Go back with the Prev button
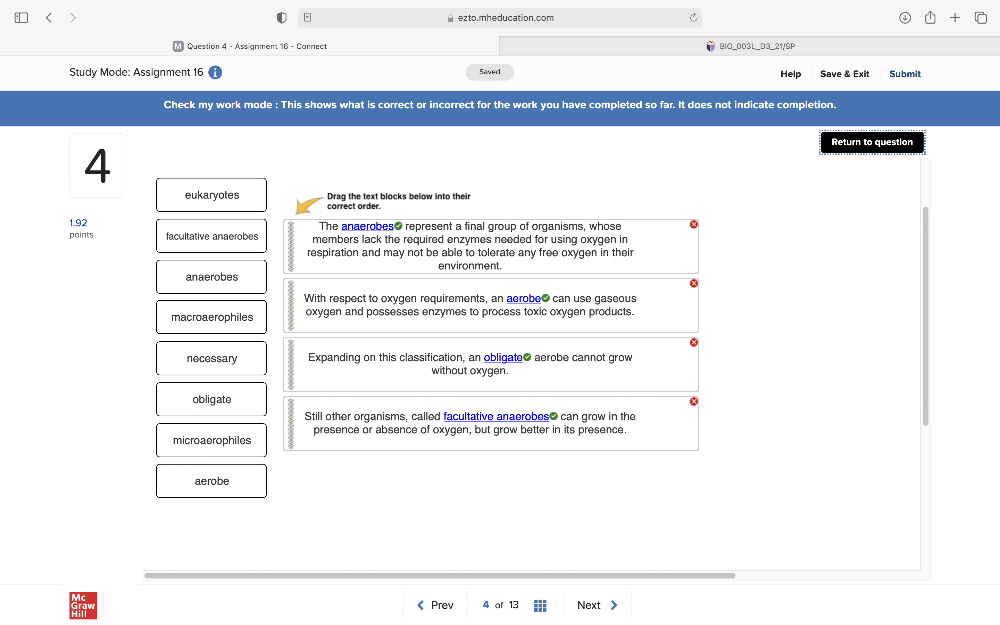 pos(435,605)
